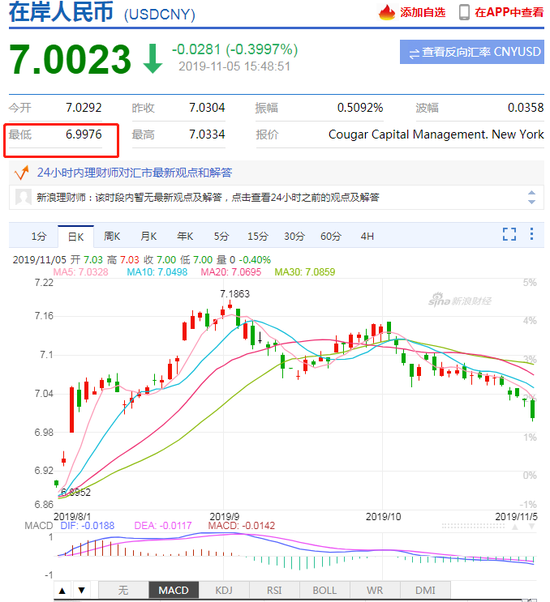Viewport: 550px width, 602px height.
Task: Click the -0.0281 (-0.3997%) change value
Action: coord(235,50)
